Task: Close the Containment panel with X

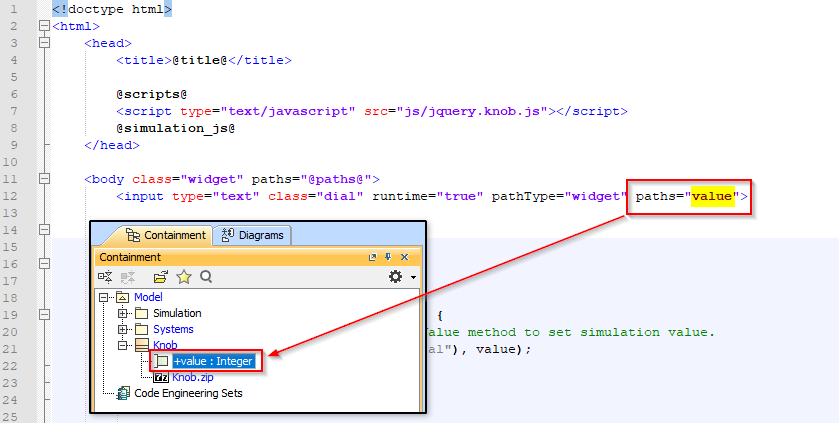Action: coord(405,257)
